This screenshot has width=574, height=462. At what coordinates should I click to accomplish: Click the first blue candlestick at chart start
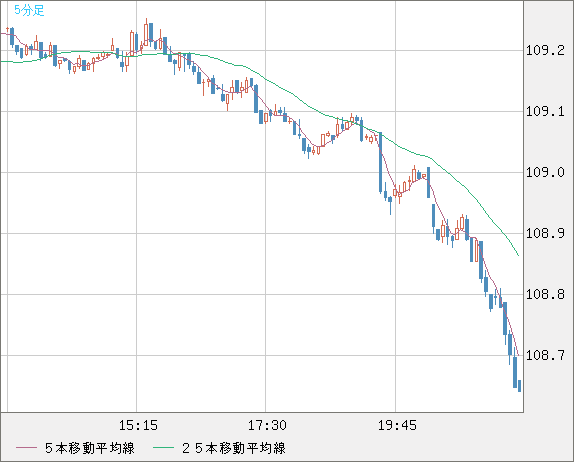[x=12, y=37]
